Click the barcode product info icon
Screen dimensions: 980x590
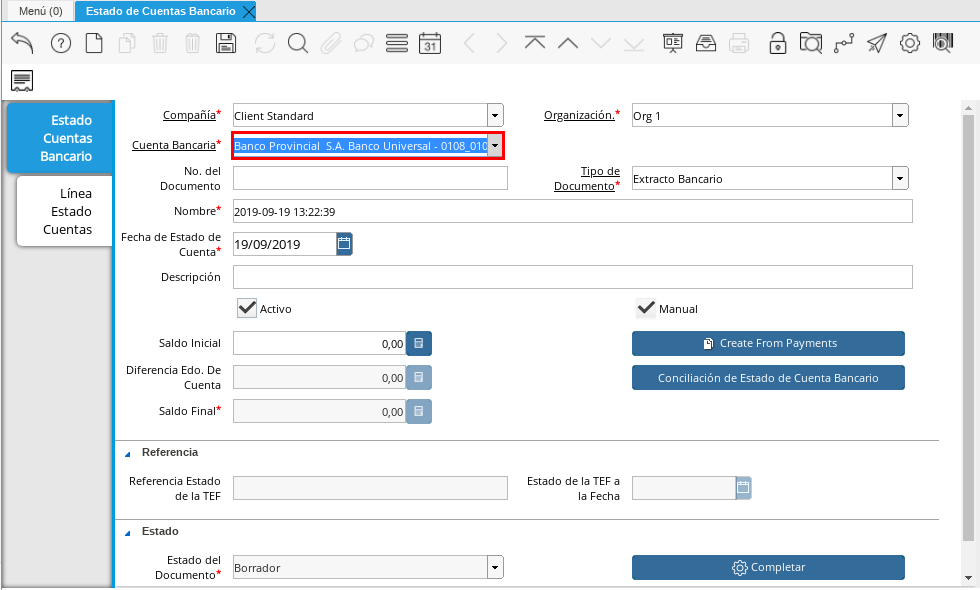942,43
